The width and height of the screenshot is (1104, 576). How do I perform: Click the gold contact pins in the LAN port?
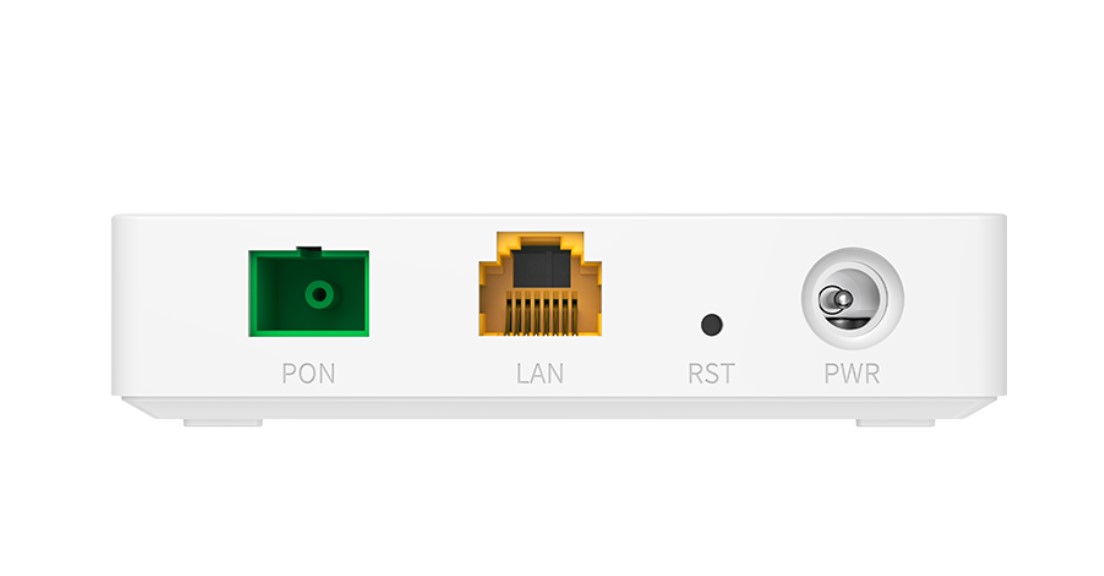pos(541,315)
